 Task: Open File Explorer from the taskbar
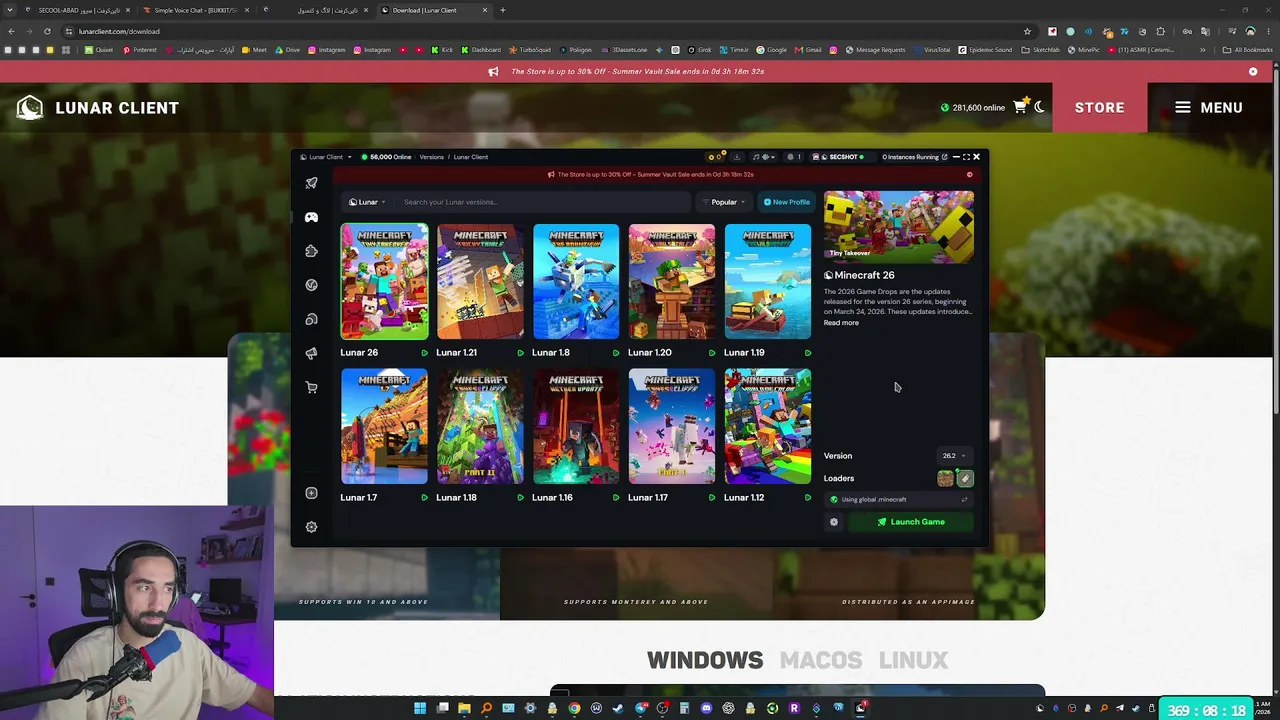[x=464, y=709]
